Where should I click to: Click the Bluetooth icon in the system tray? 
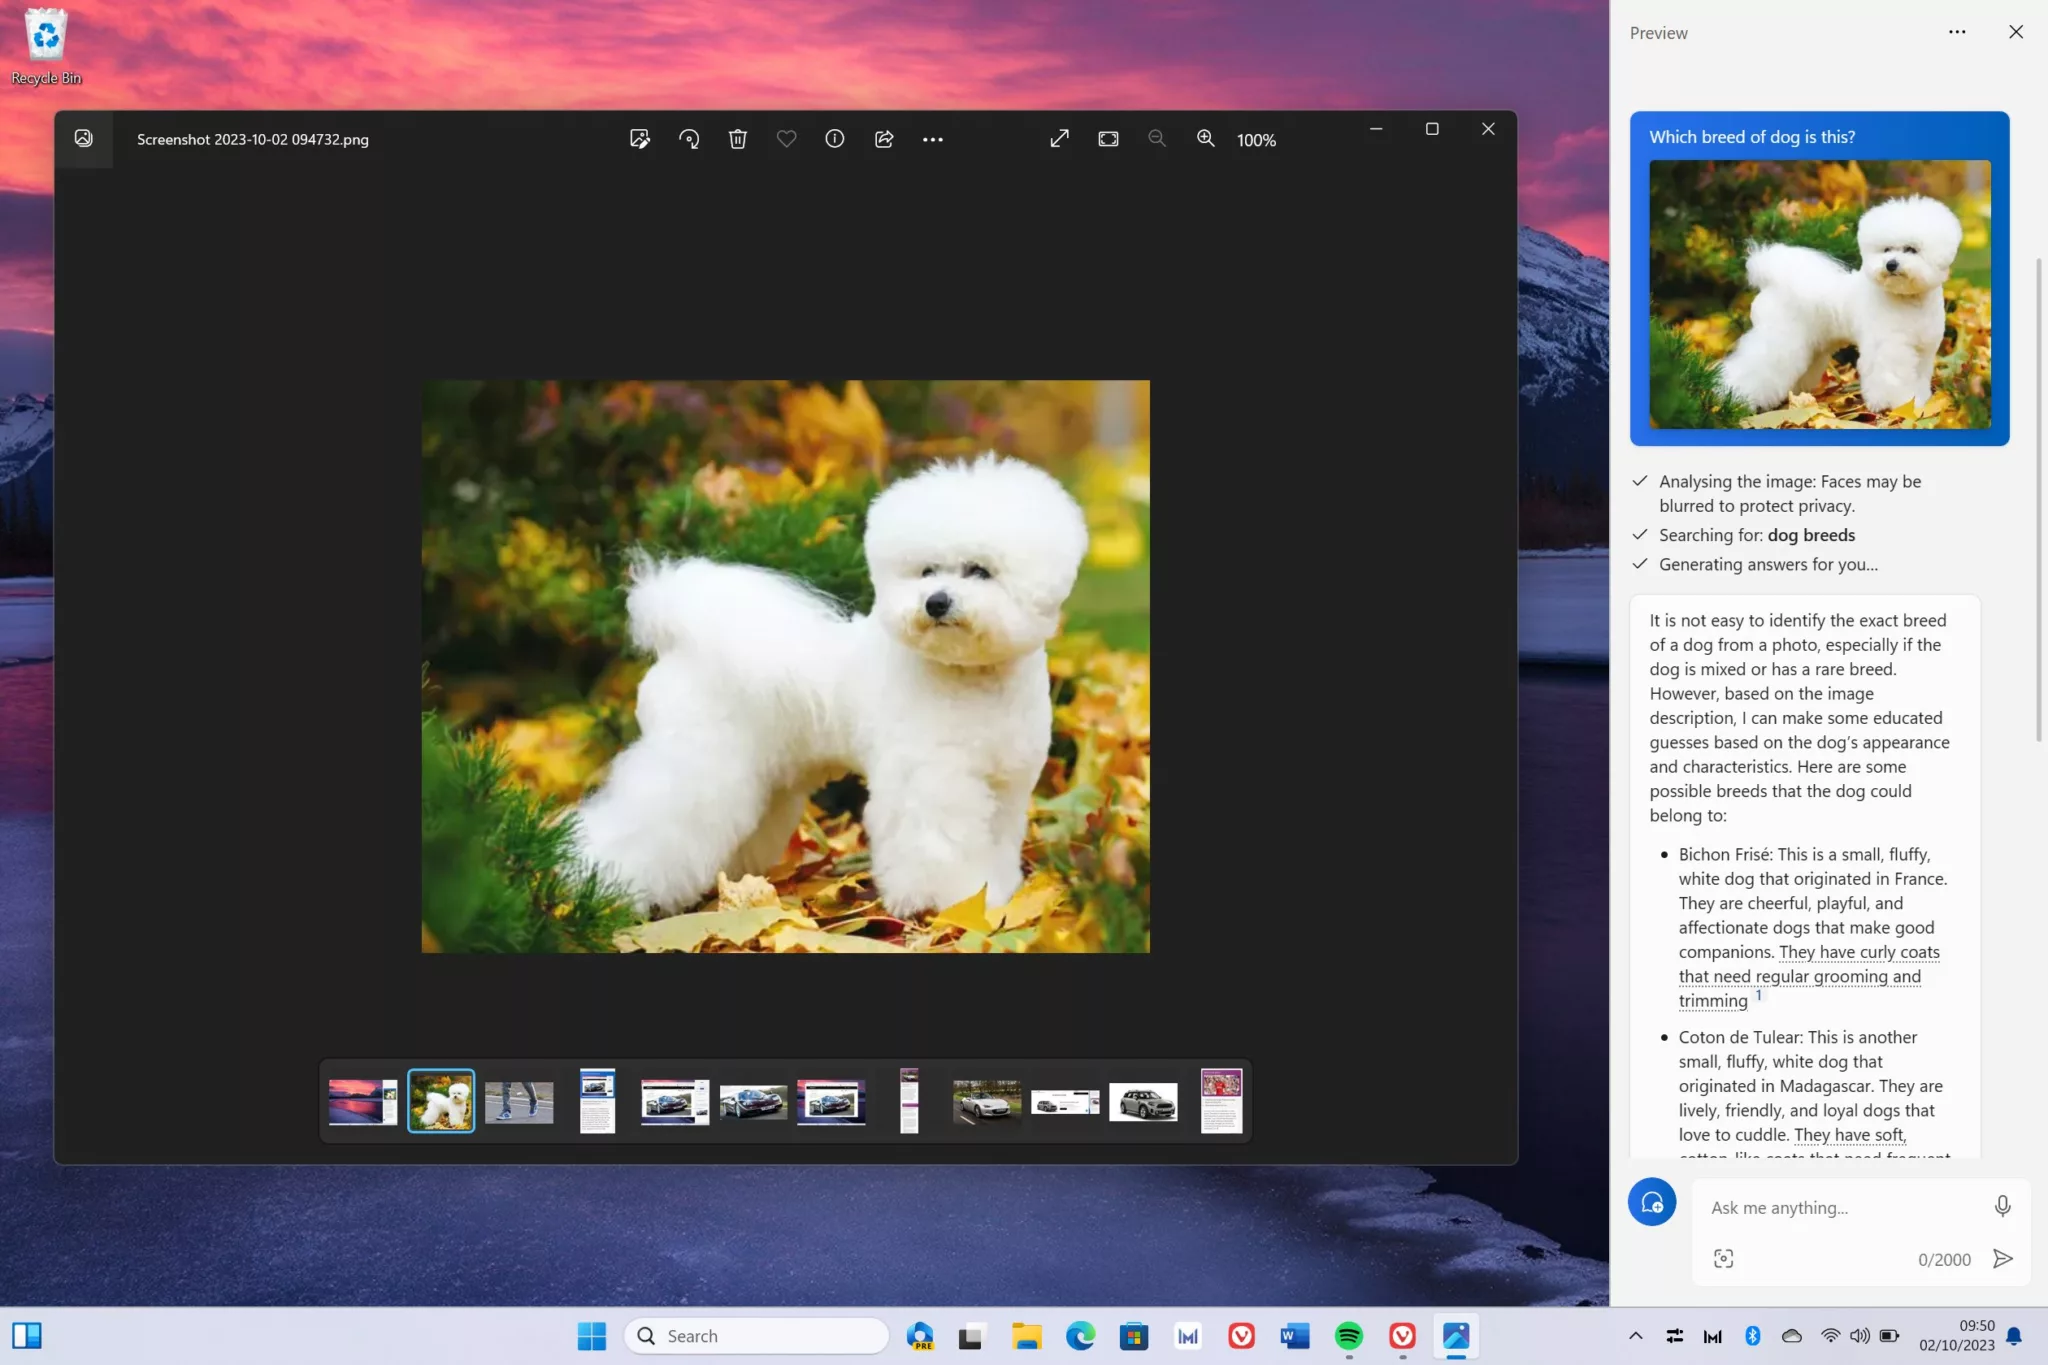point(1752,1336)
